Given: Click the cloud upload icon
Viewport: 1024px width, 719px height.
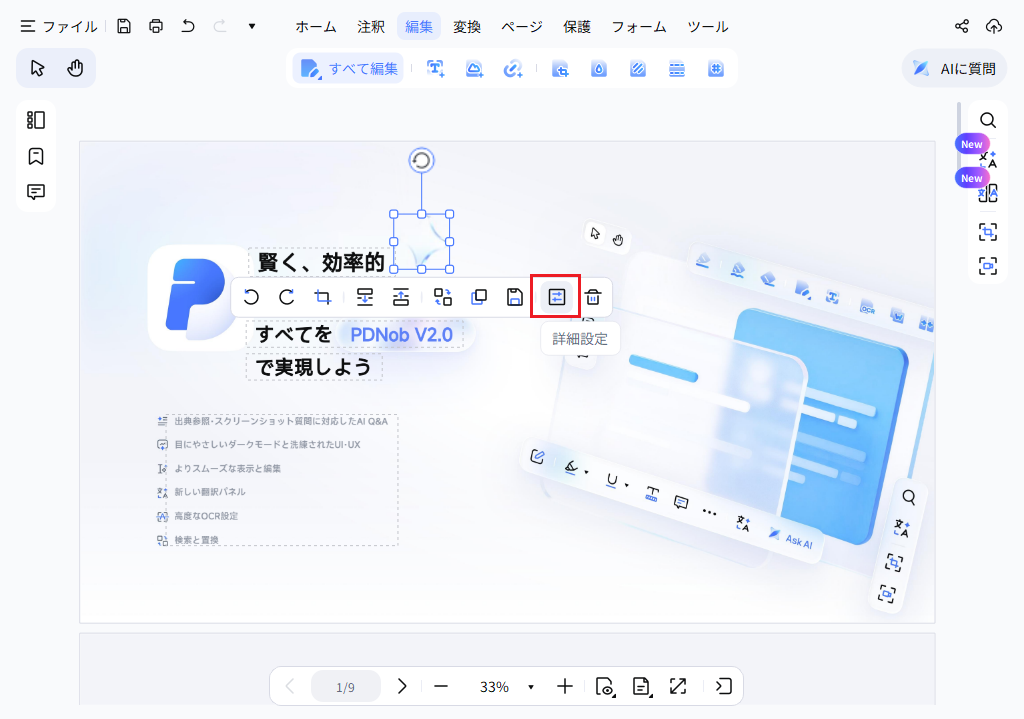Looking at the screenshot, I should pyautogui.click(x=994, y=26).
